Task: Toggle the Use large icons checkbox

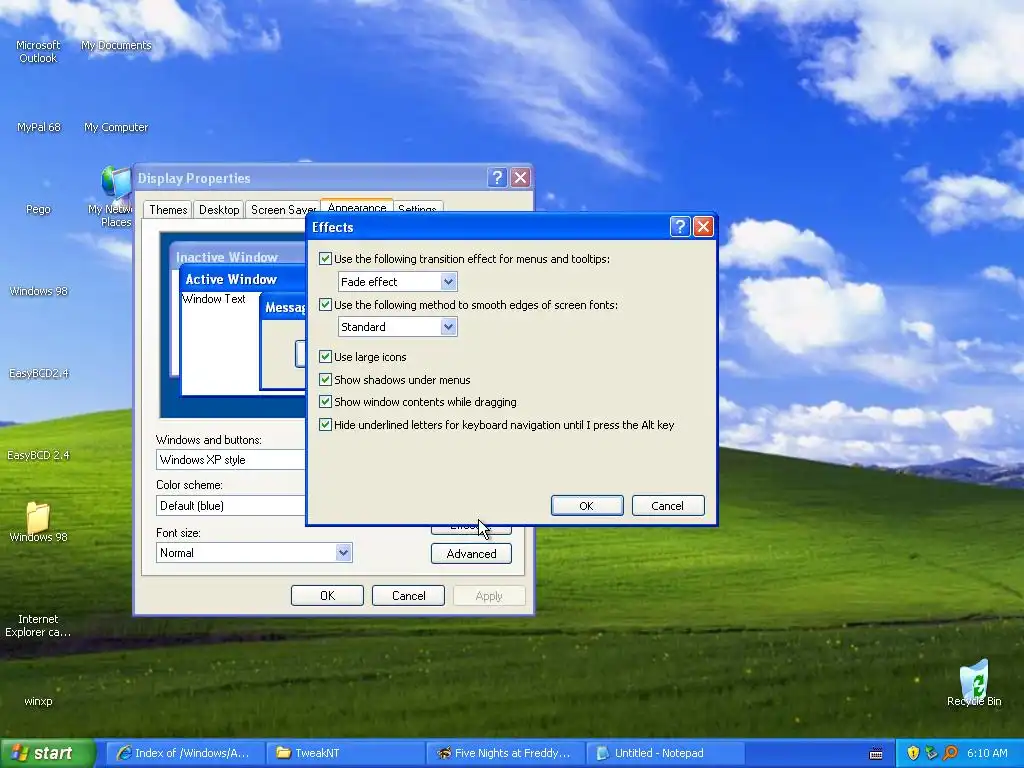Action: tap(325, 357)
